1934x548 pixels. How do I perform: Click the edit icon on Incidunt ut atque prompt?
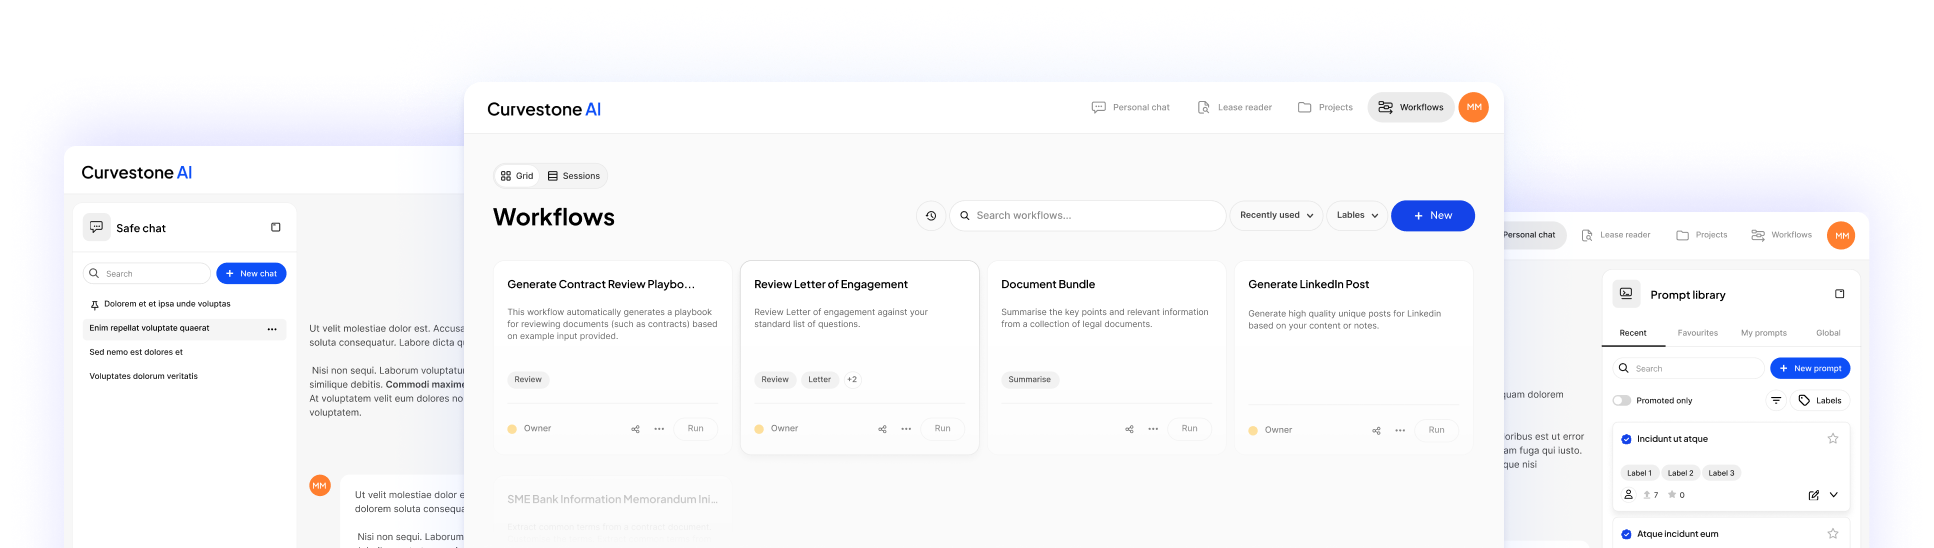click(x=1813, y=495)
